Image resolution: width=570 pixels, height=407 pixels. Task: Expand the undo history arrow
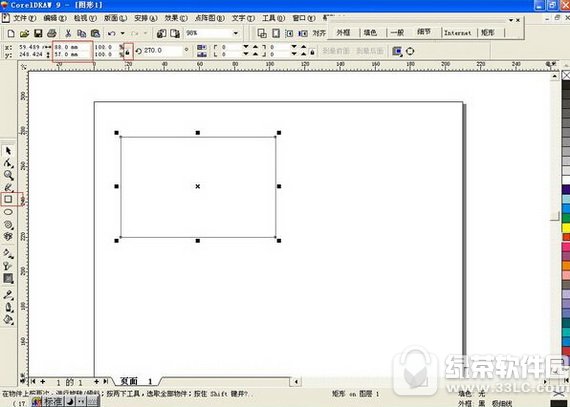point(123,33)
